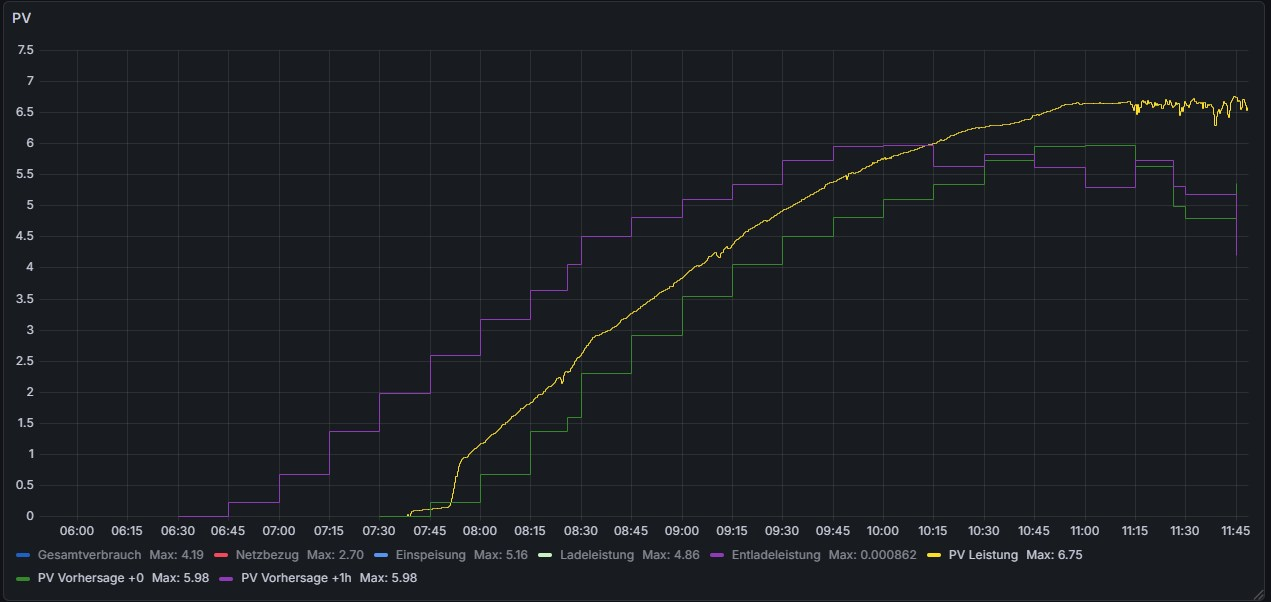Click the Entladeleistung purple color icon

[716, 555]
